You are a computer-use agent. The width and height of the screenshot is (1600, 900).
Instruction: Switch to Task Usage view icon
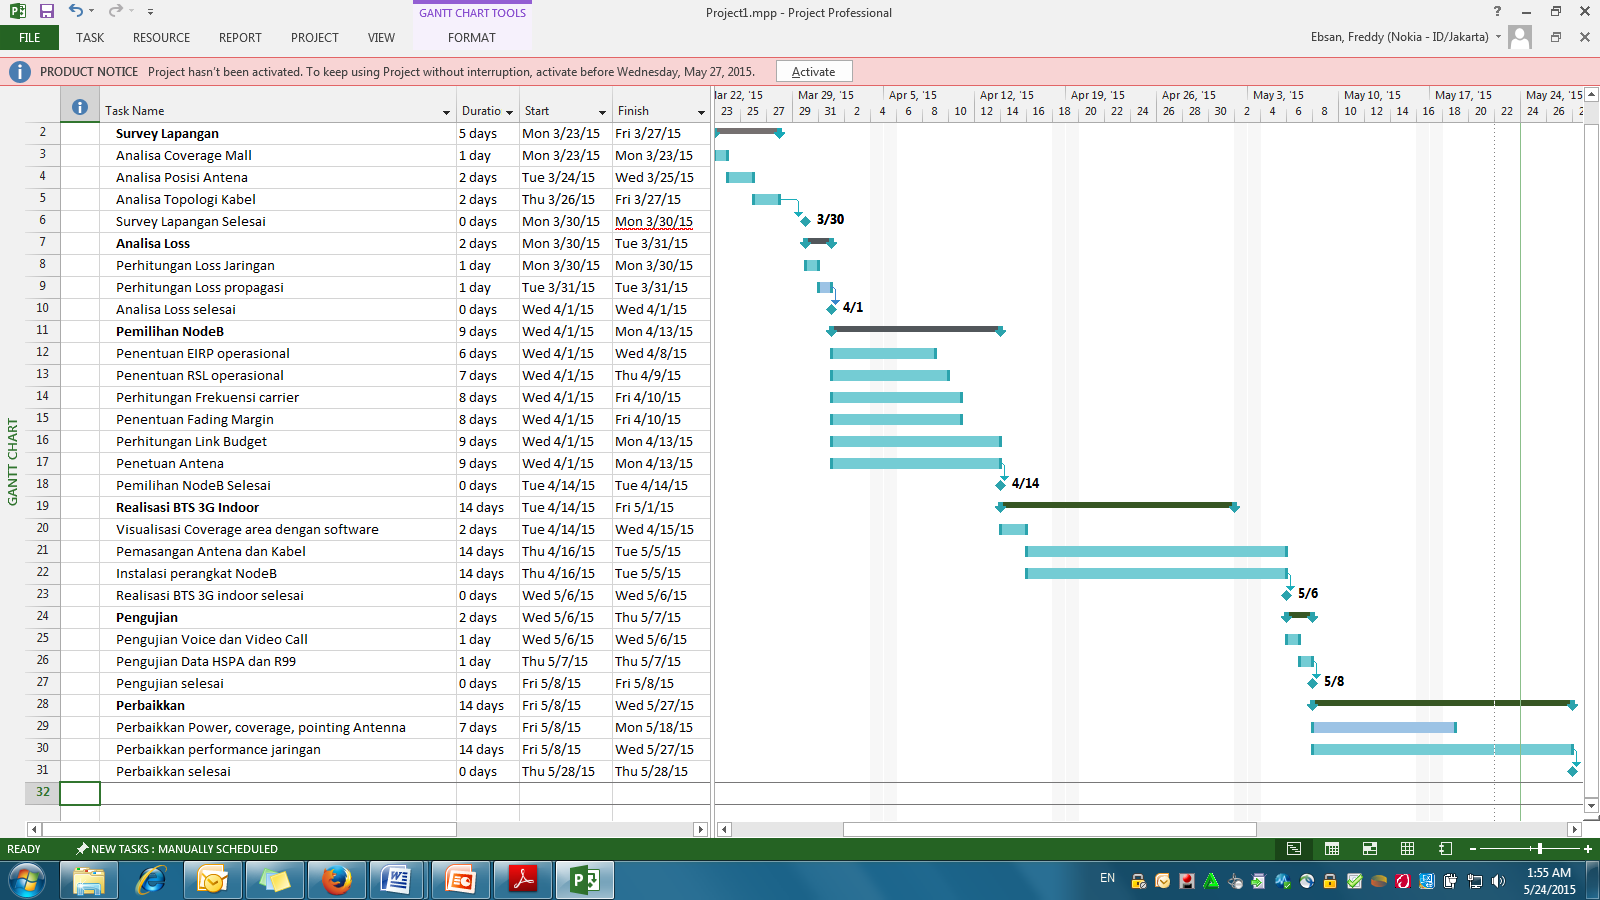click(1332, 849)
